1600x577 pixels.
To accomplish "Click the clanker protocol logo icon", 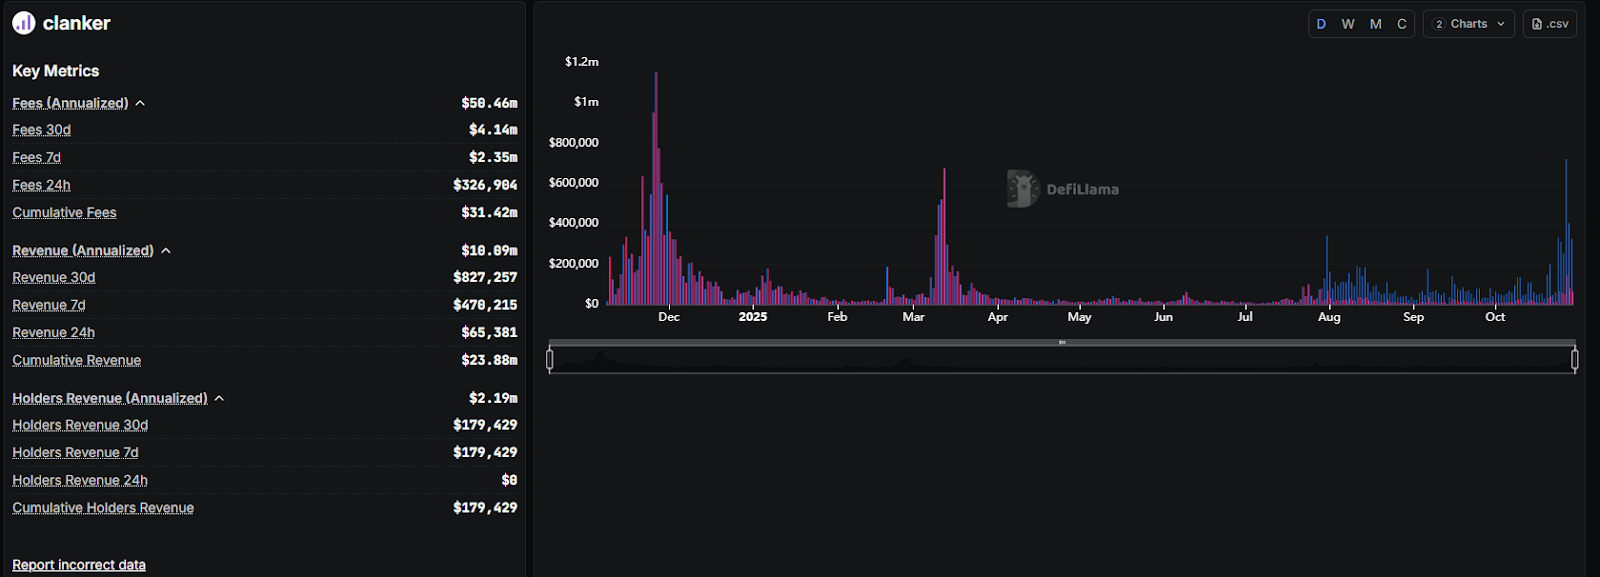I will 24,23.
